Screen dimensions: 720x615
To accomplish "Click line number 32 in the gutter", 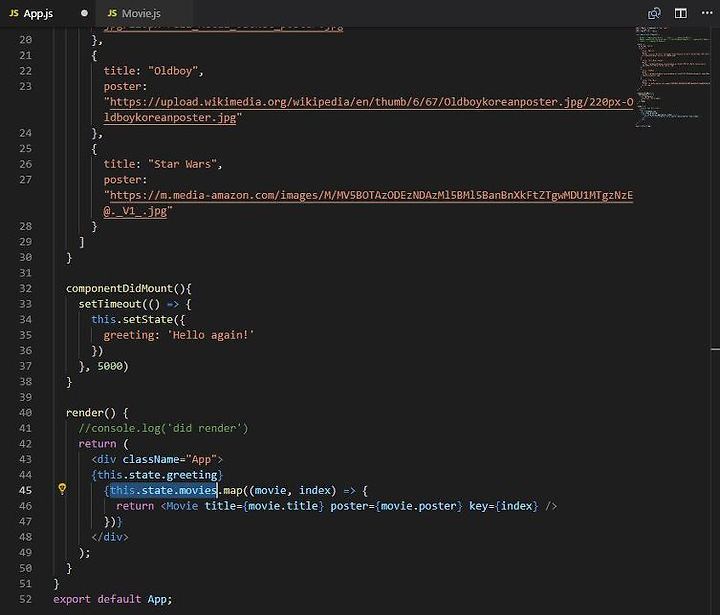I will [26, 288].
